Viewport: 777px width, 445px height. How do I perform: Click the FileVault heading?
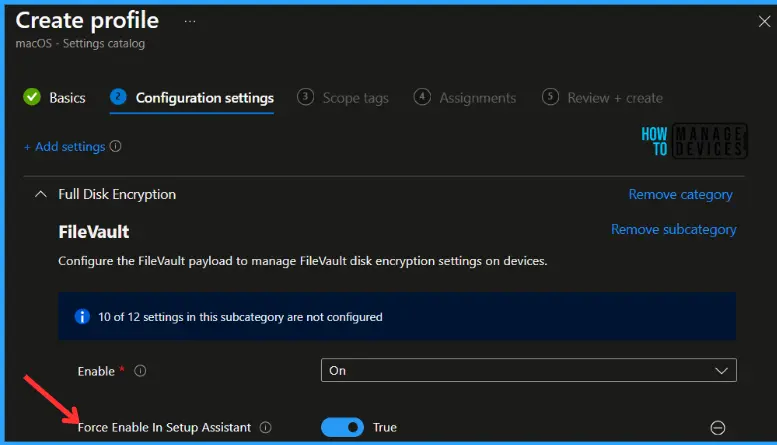coord(94,232)
